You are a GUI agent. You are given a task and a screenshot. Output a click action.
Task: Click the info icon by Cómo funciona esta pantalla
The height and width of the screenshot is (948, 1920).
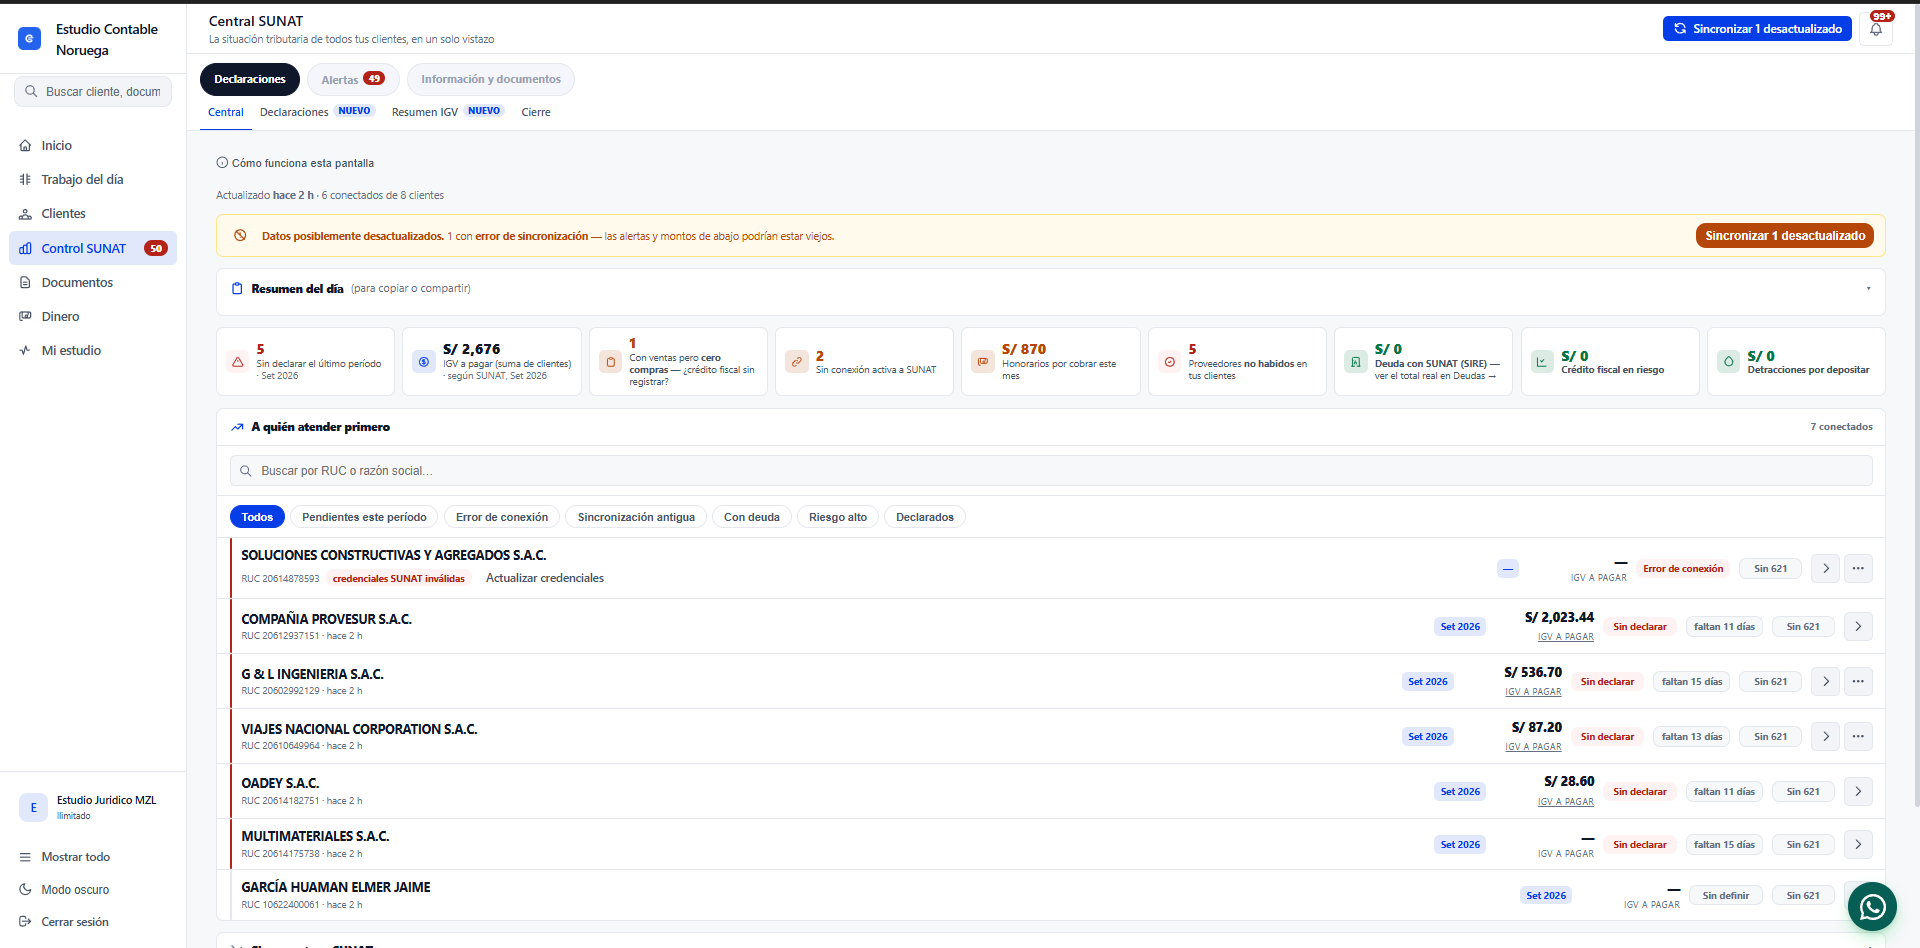(x=222, y=163)
